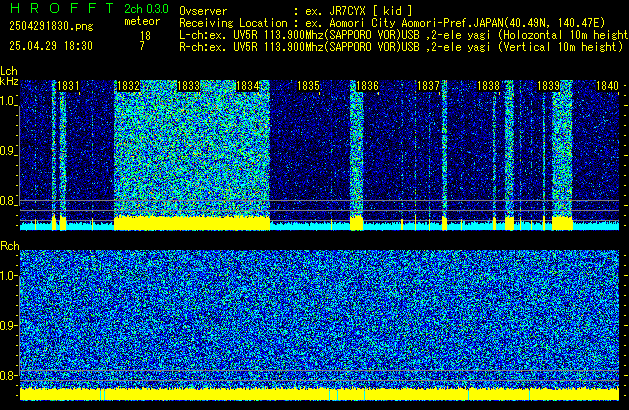The height and width of the screenshot is (410, 629).
Task: Click the file name 2504291830.png
Action: tap(51, 26)
